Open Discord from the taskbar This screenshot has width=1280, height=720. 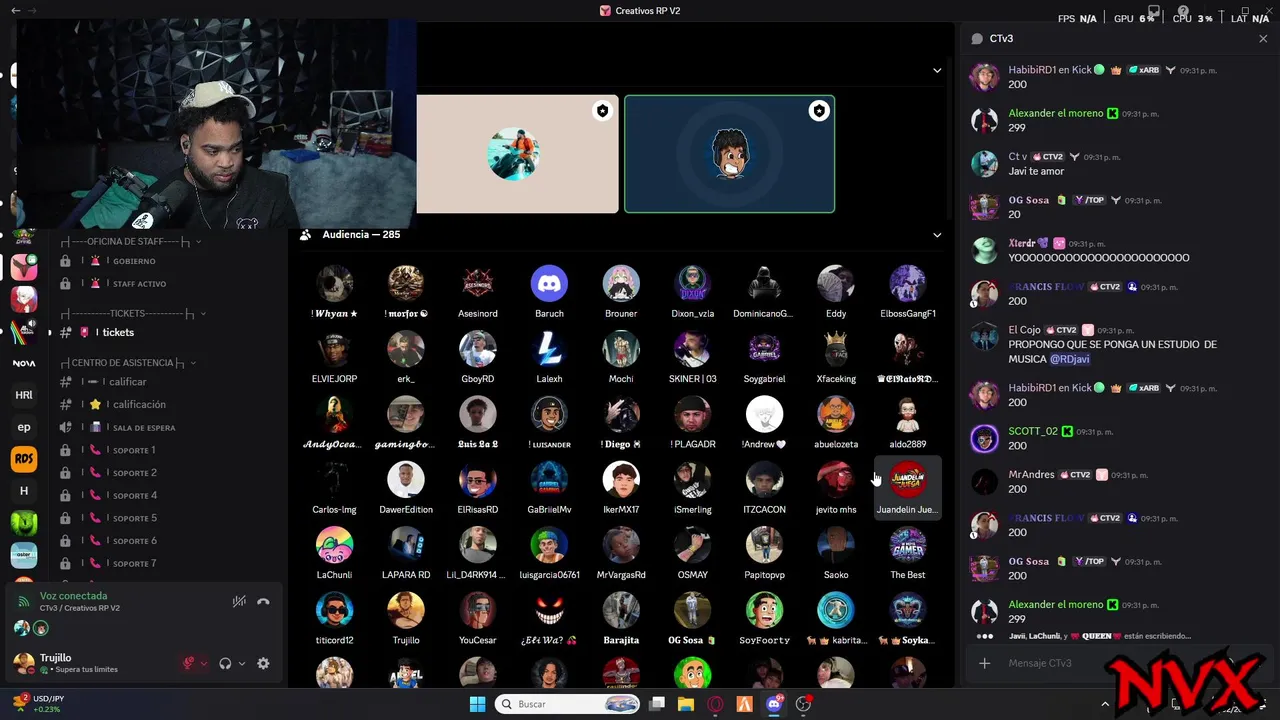[x=774, y=704]
